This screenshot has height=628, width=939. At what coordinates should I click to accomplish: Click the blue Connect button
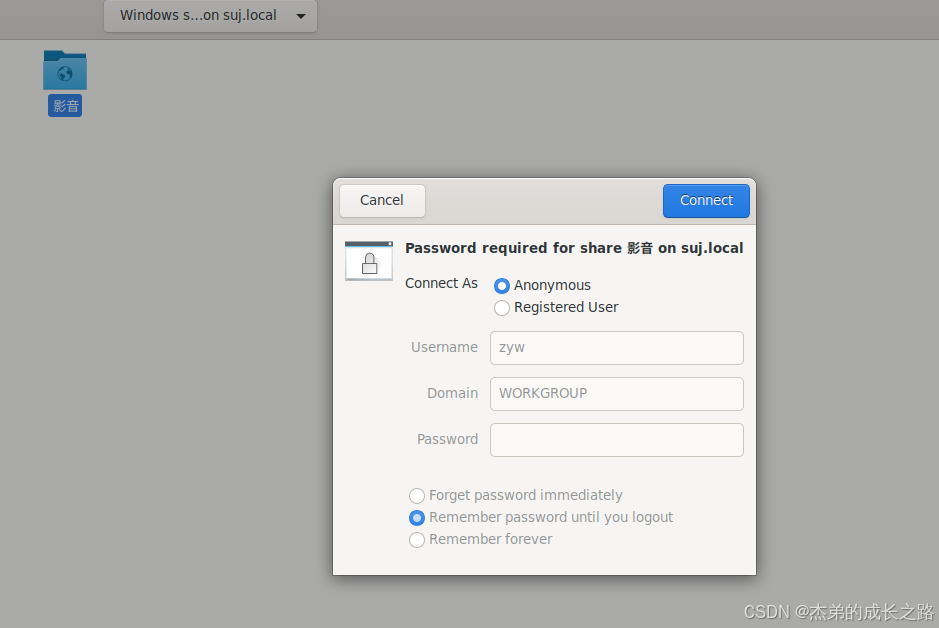[706, 201]
